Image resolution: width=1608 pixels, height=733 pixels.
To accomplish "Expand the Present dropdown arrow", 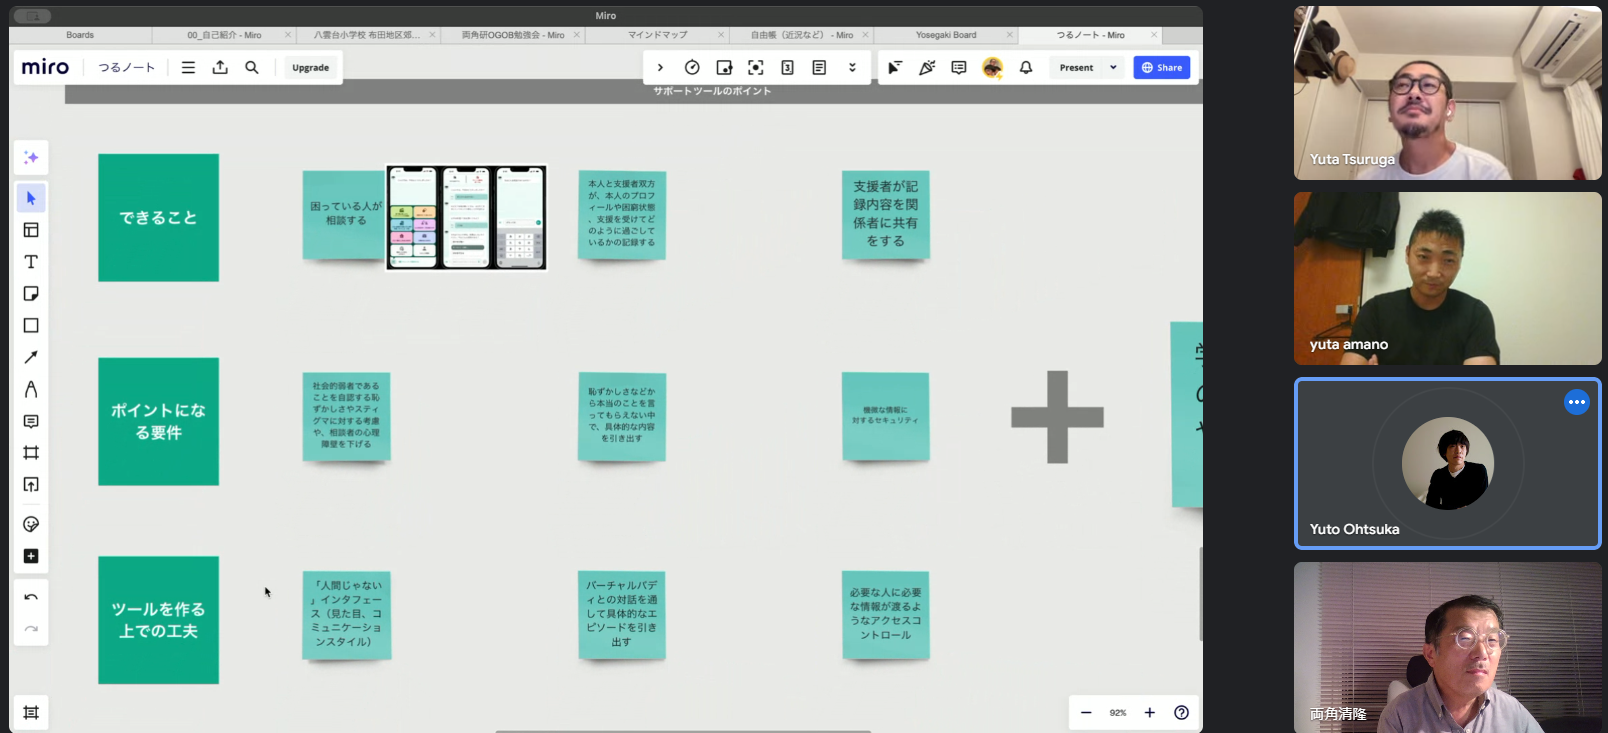I will point(1113,68).
